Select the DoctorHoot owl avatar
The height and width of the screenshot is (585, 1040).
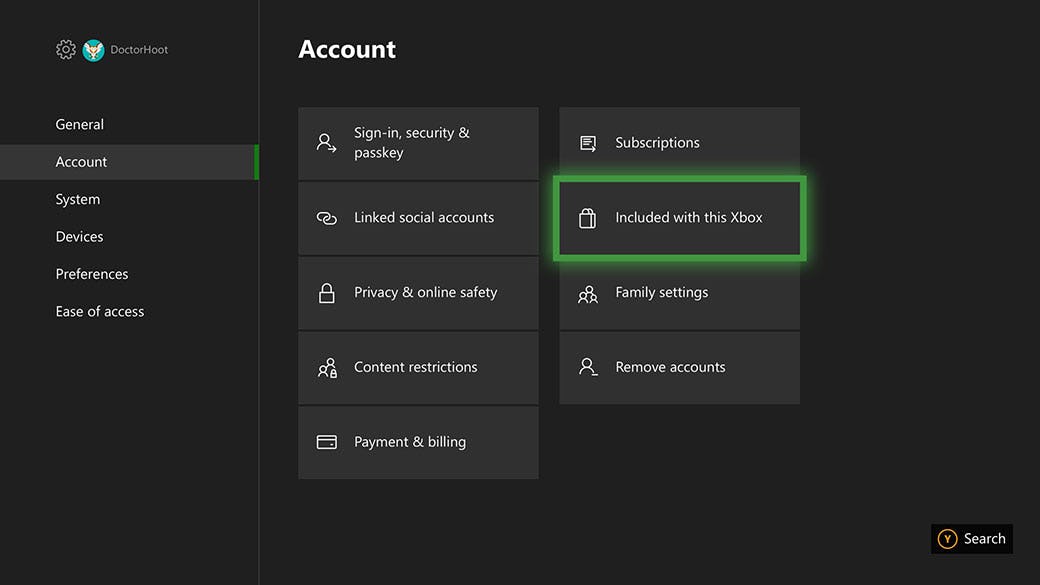[93, 50]
